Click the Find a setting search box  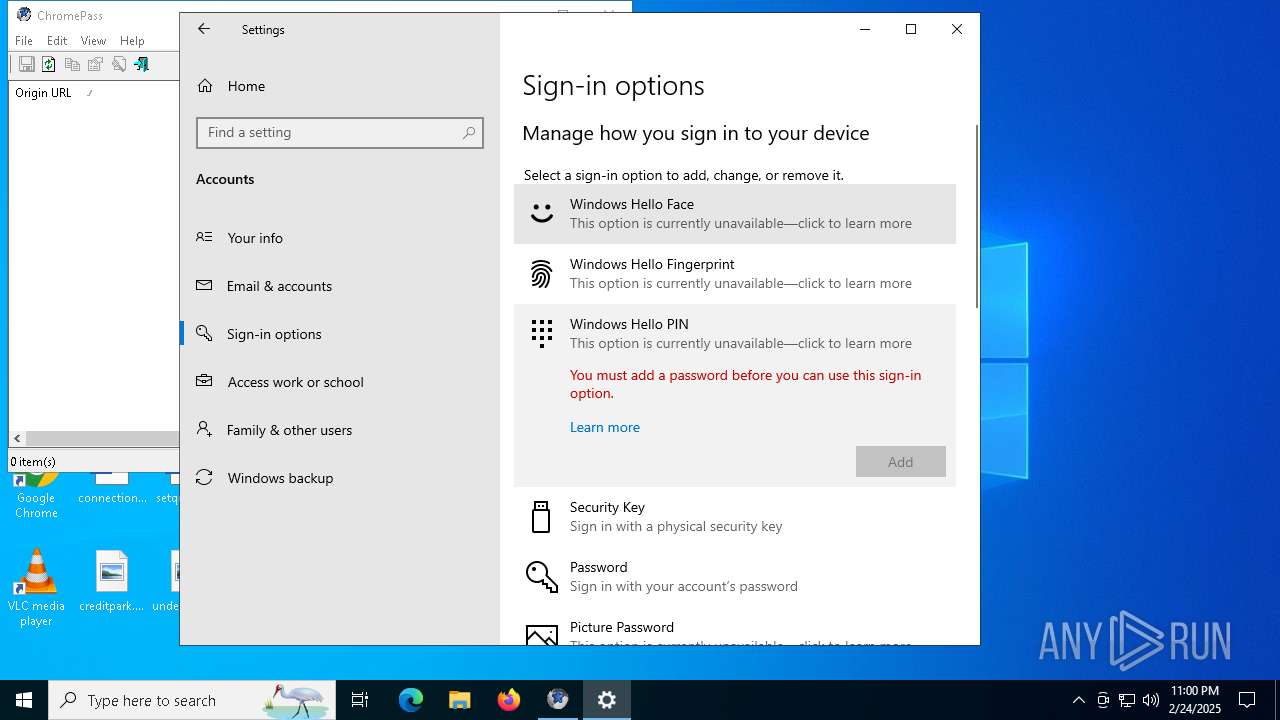pos(340,133)
